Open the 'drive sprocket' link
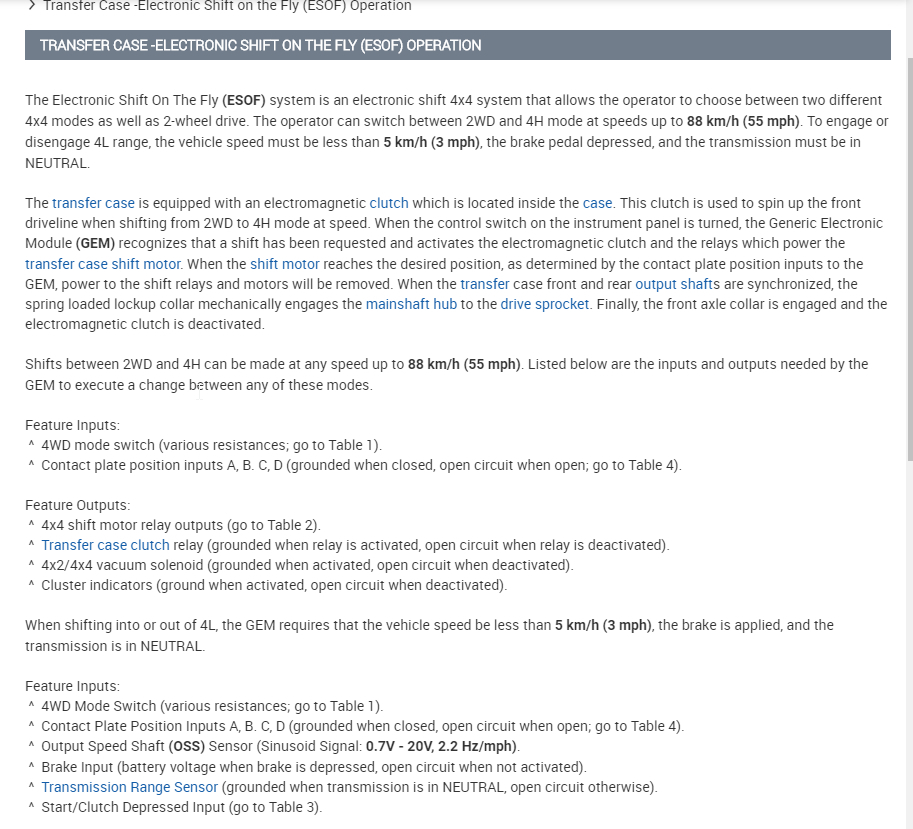 tap(545, 304)
